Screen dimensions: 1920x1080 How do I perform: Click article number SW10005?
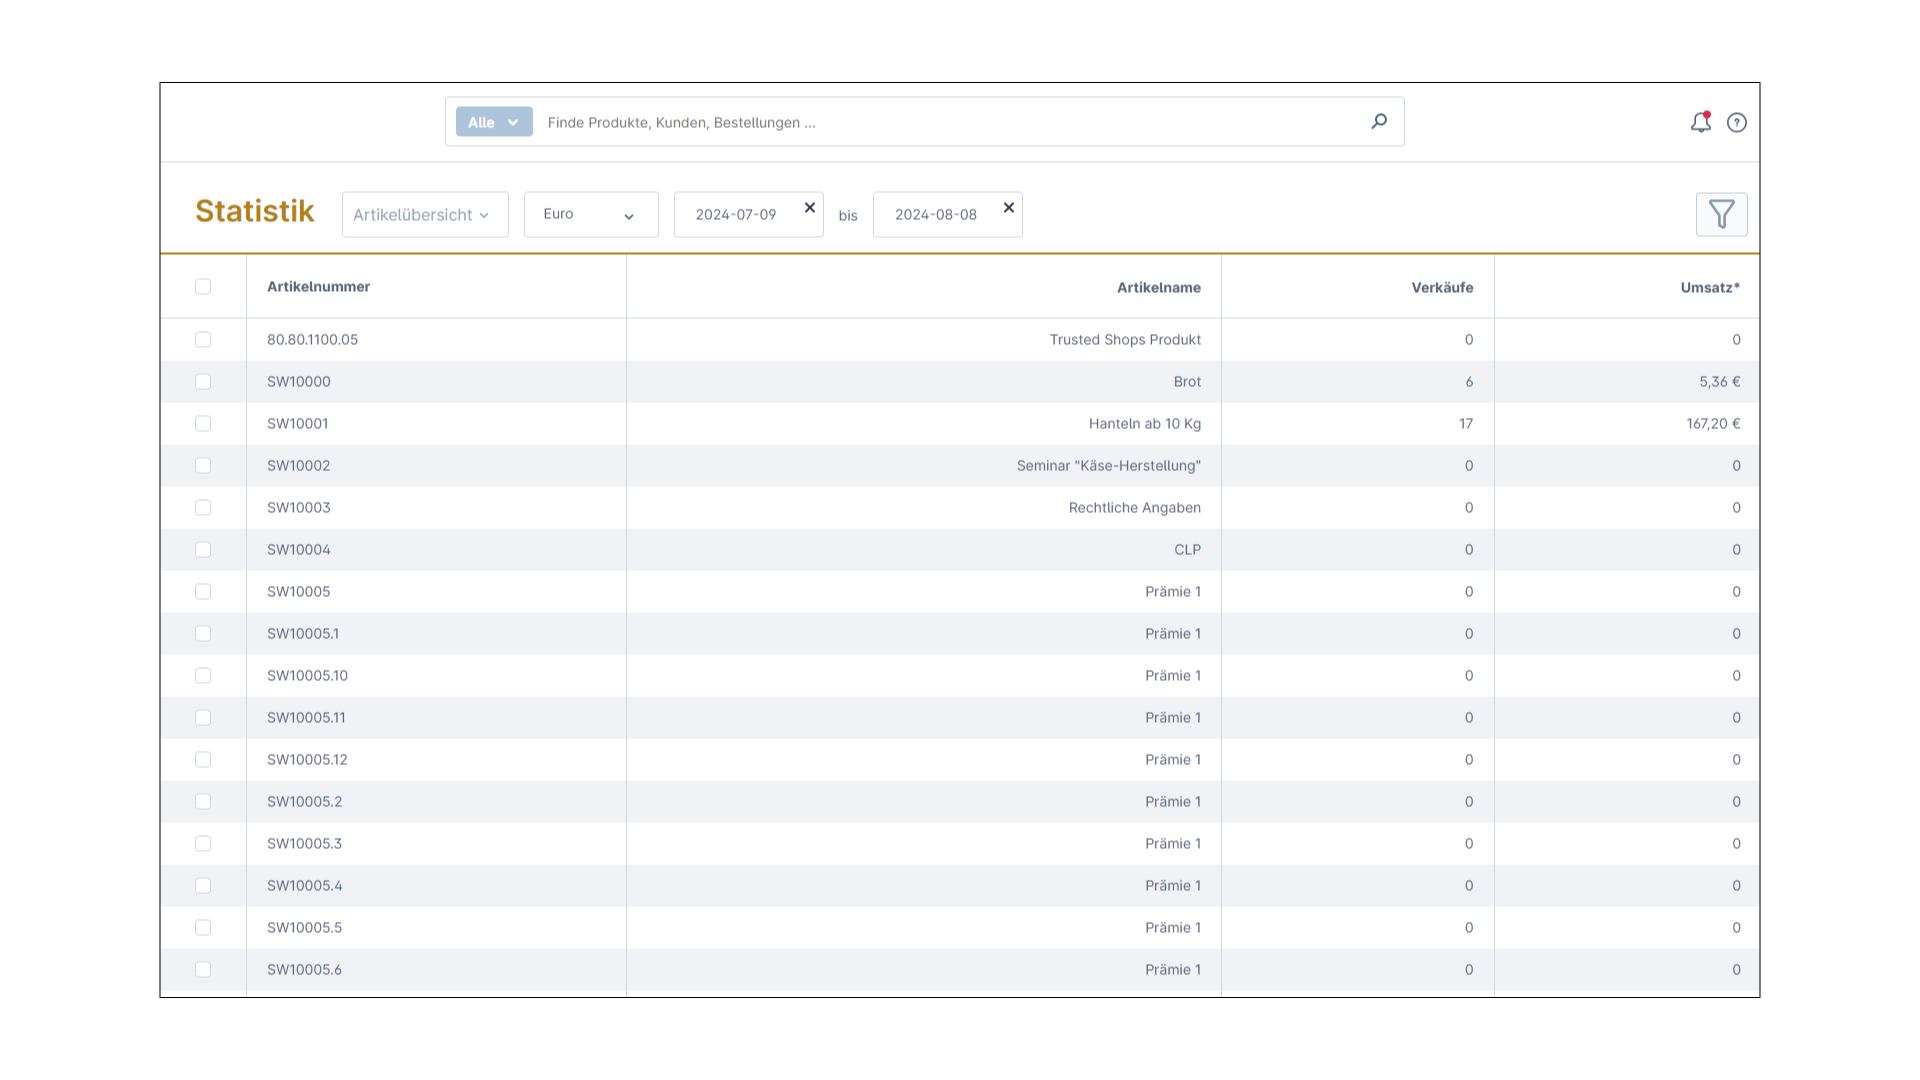(x=298, y=592)
